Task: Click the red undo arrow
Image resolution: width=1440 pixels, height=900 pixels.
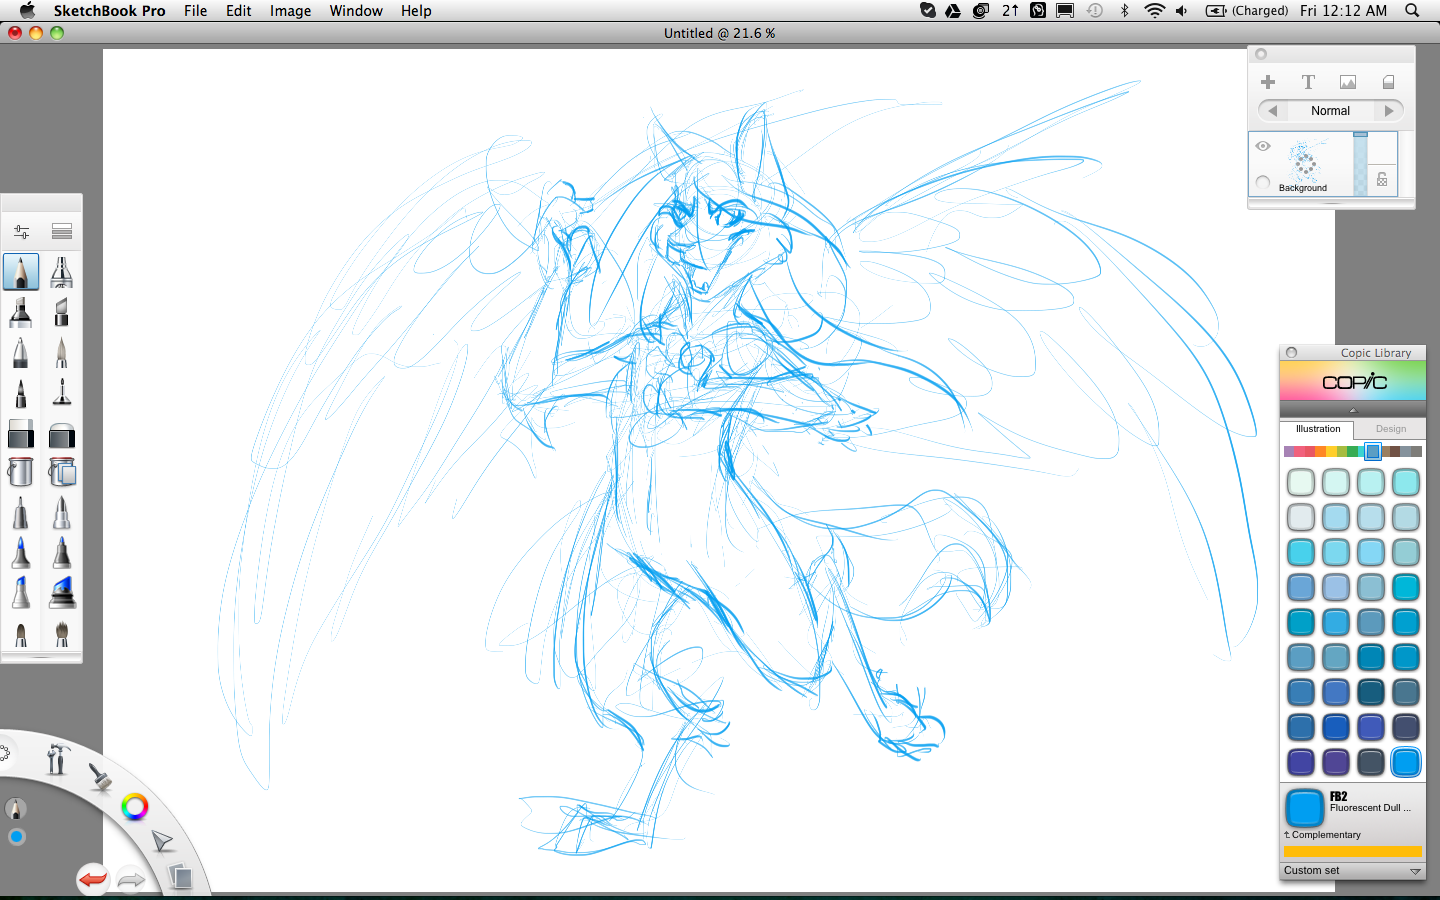Action: 93,879
